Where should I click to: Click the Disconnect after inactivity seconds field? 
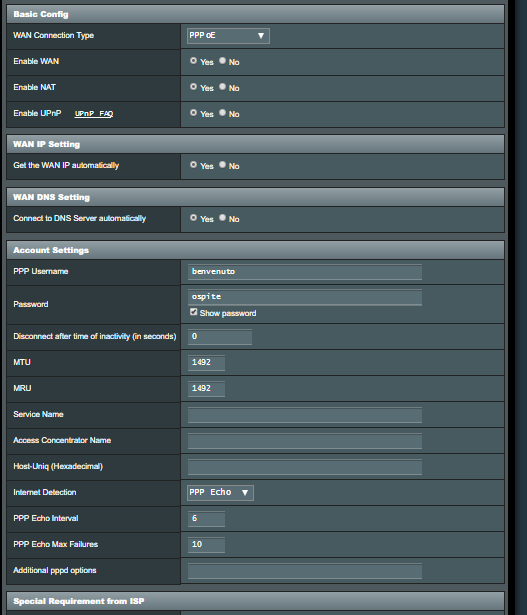220,337
